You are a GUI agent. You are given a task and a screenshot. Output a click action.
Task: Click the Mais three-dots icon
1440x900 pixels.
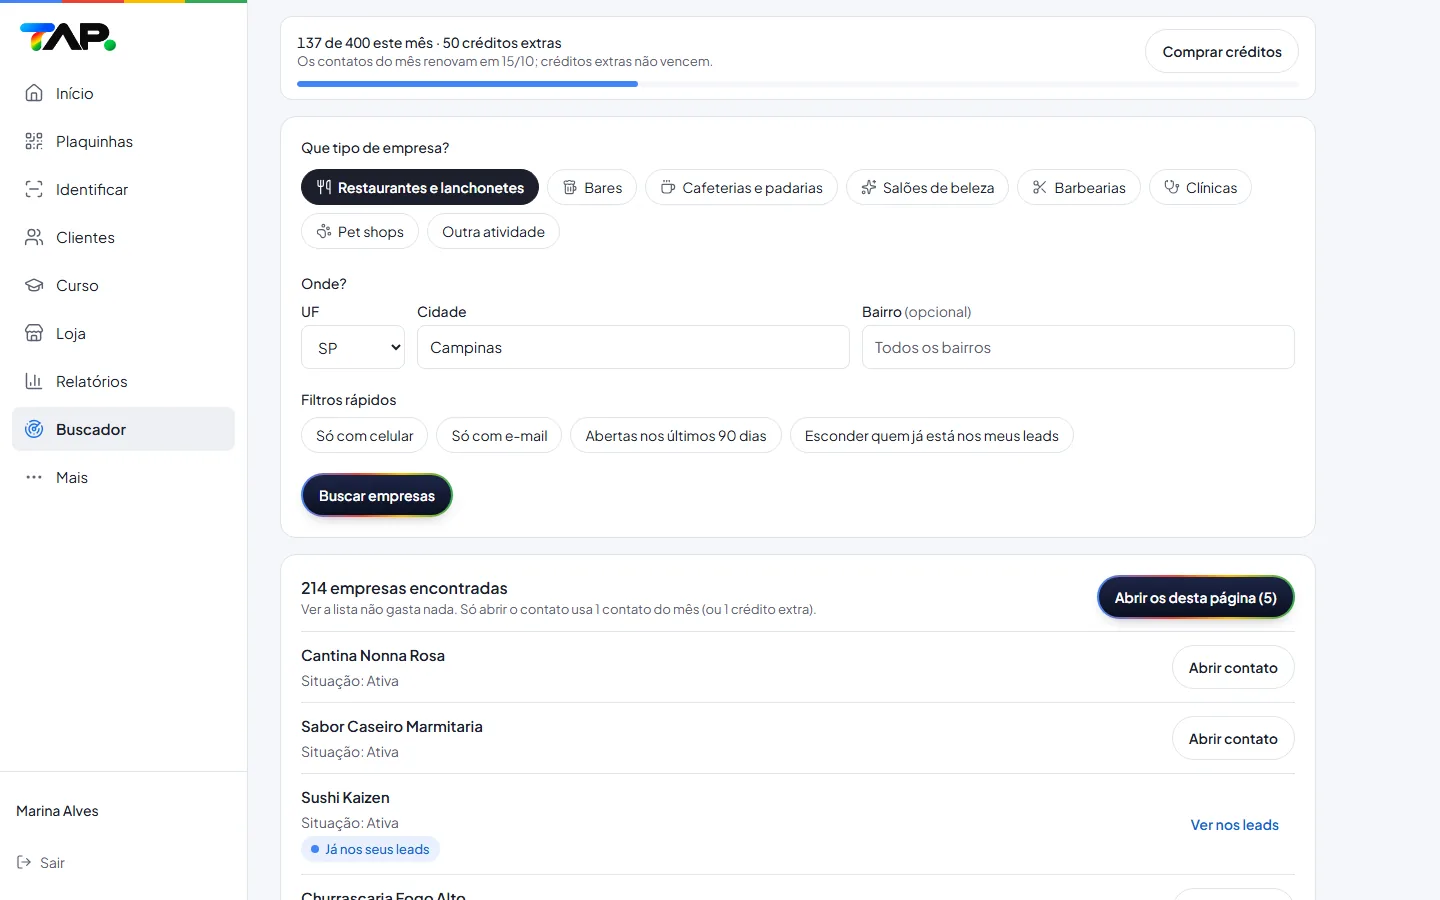[x=34, y=477]
